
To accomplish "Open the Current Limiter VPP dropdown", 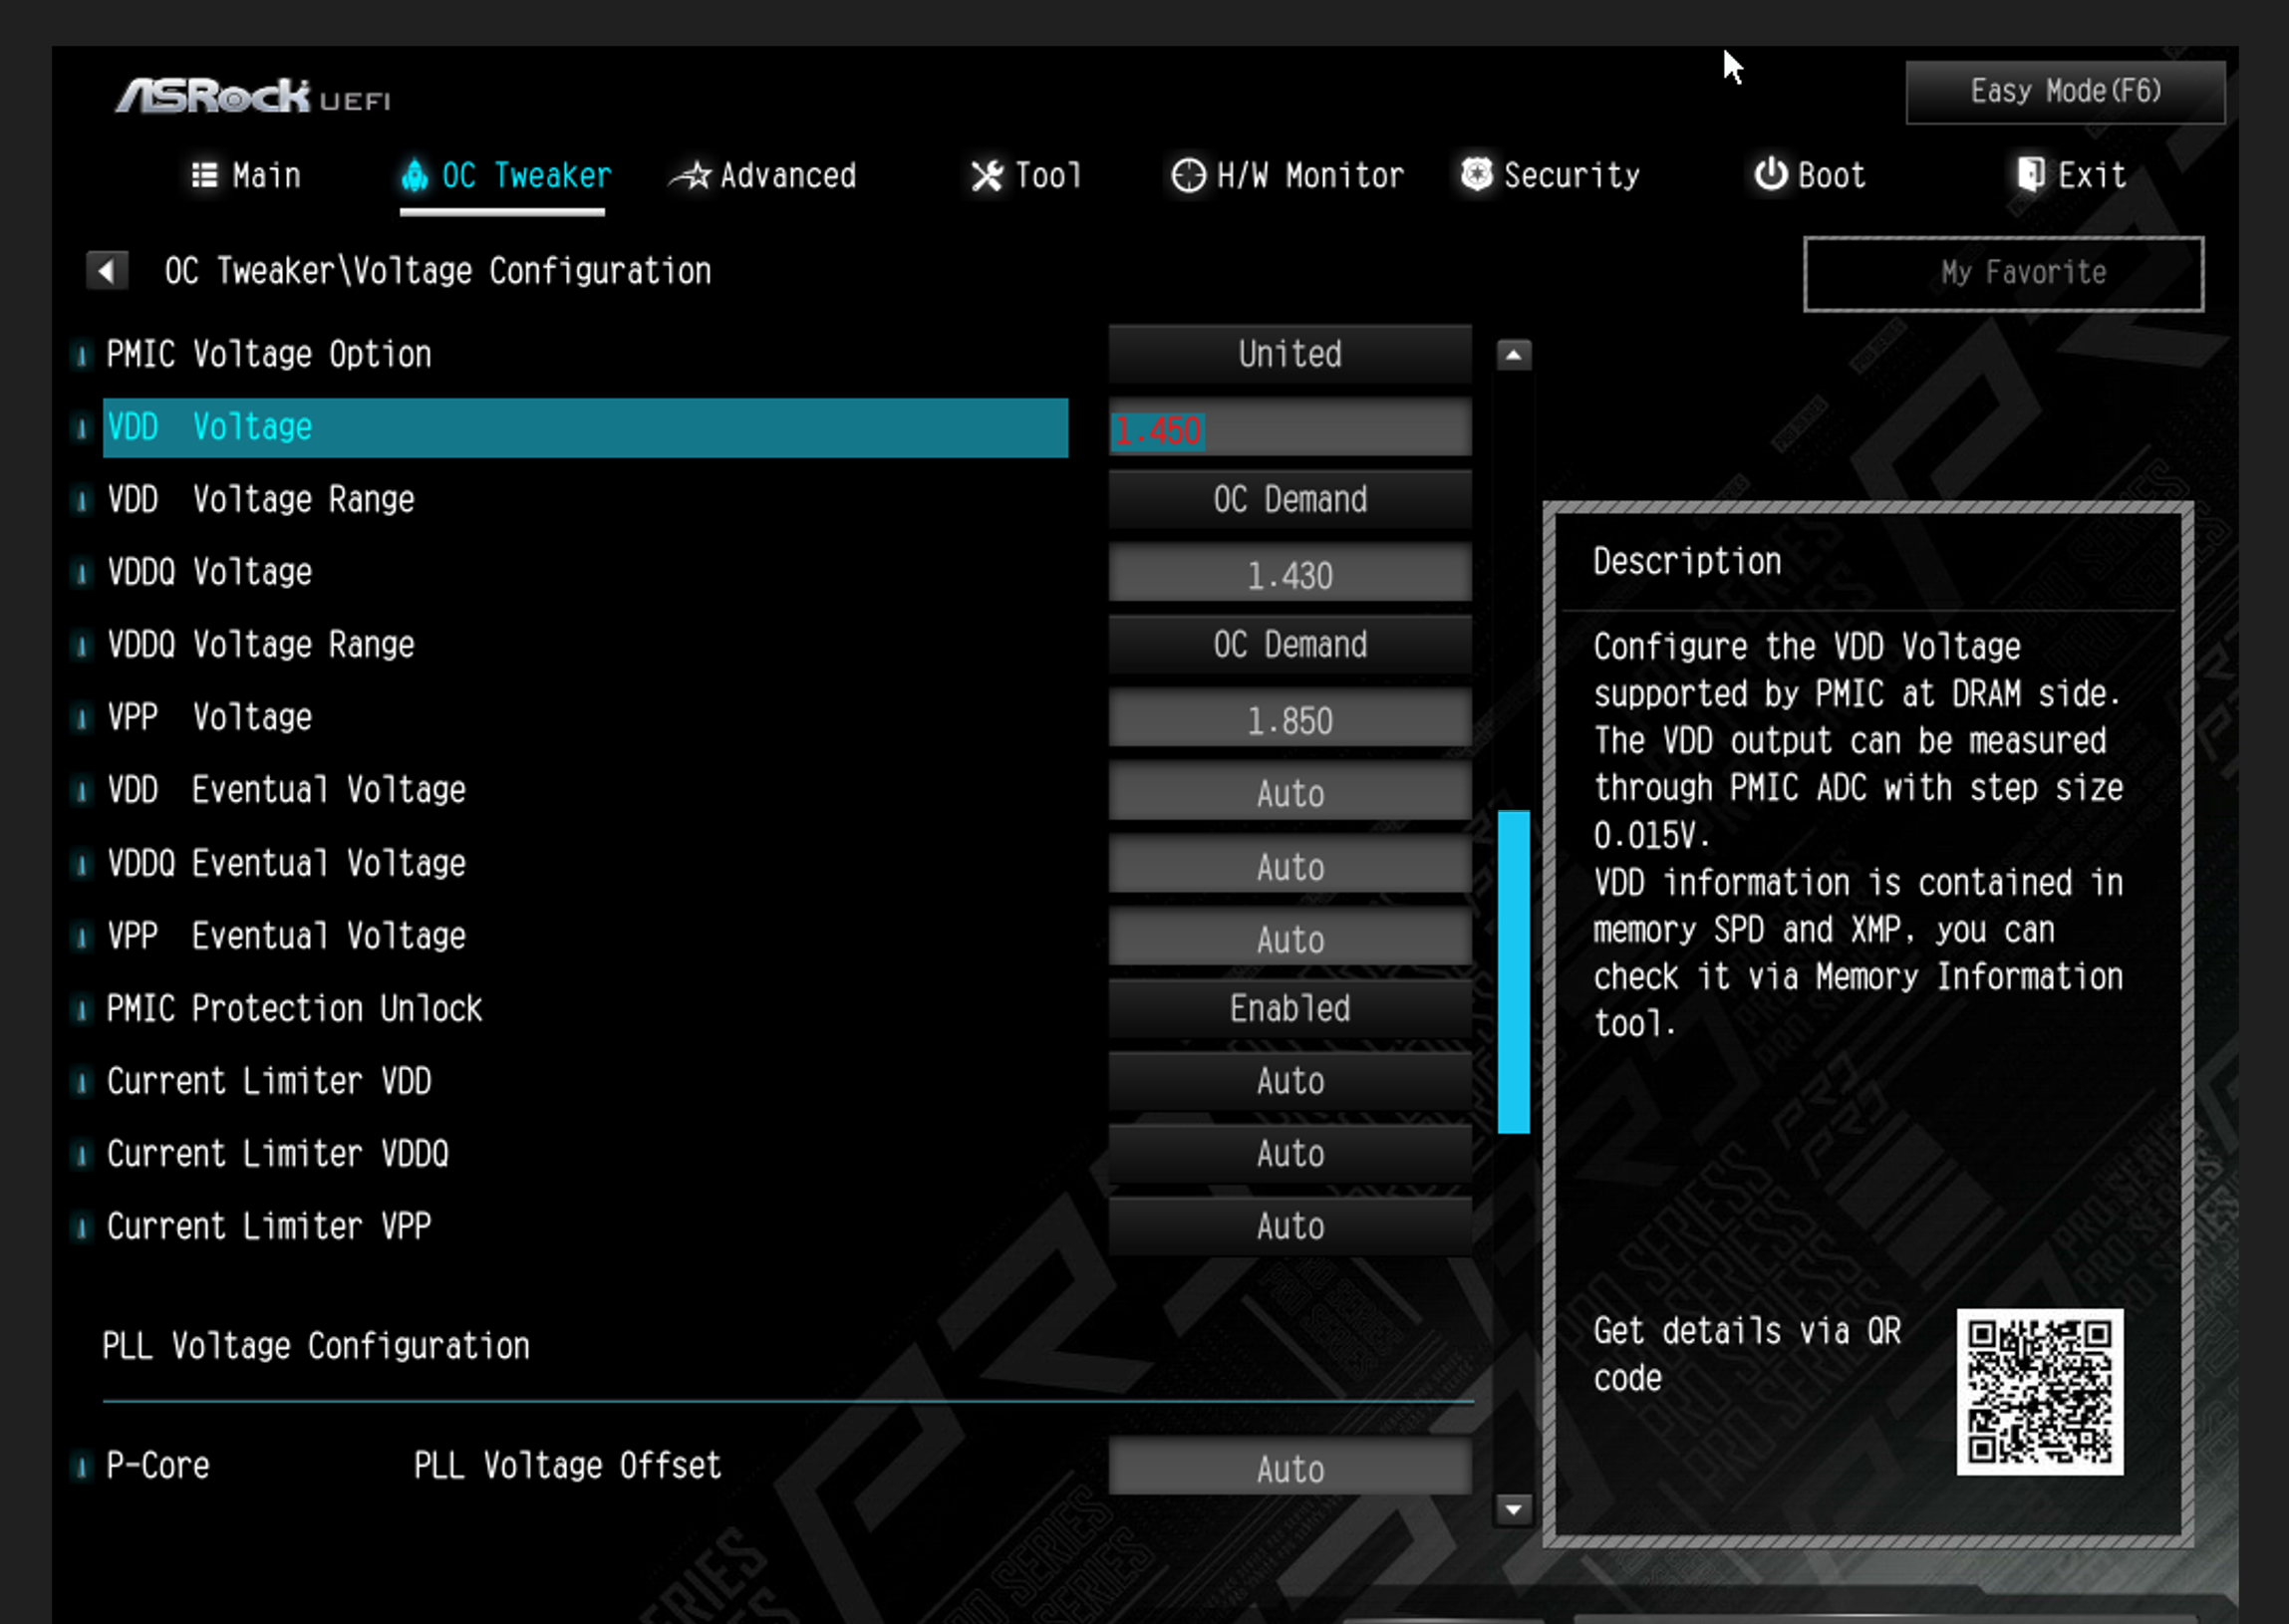I will click(1289, 1226).
